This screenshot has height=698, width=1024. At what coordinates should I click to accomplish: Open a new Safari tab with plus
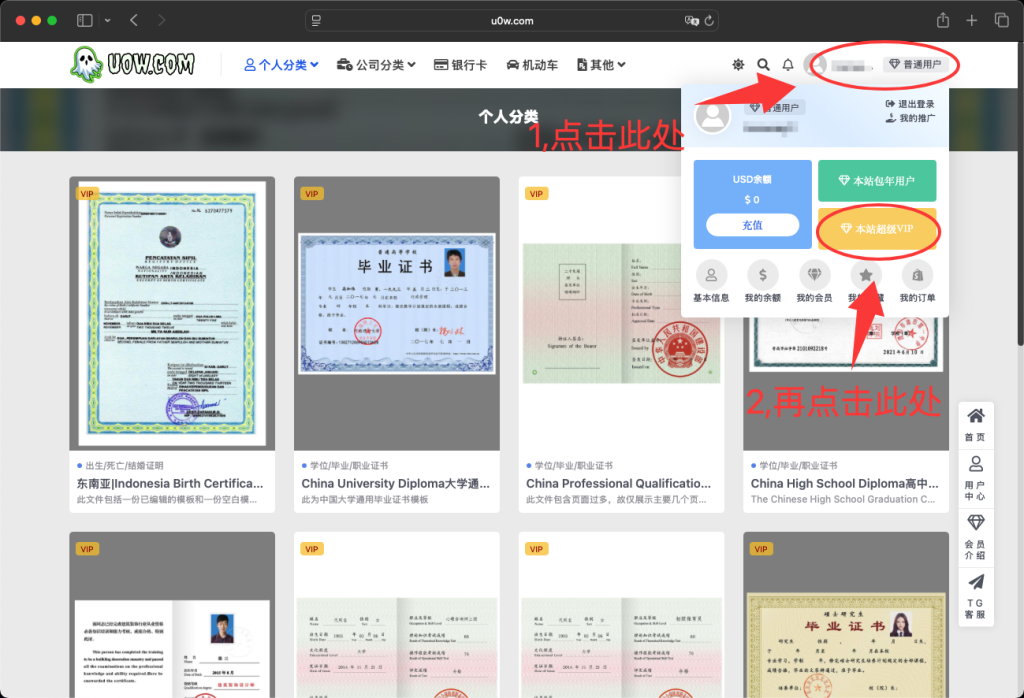click(972, 20)
